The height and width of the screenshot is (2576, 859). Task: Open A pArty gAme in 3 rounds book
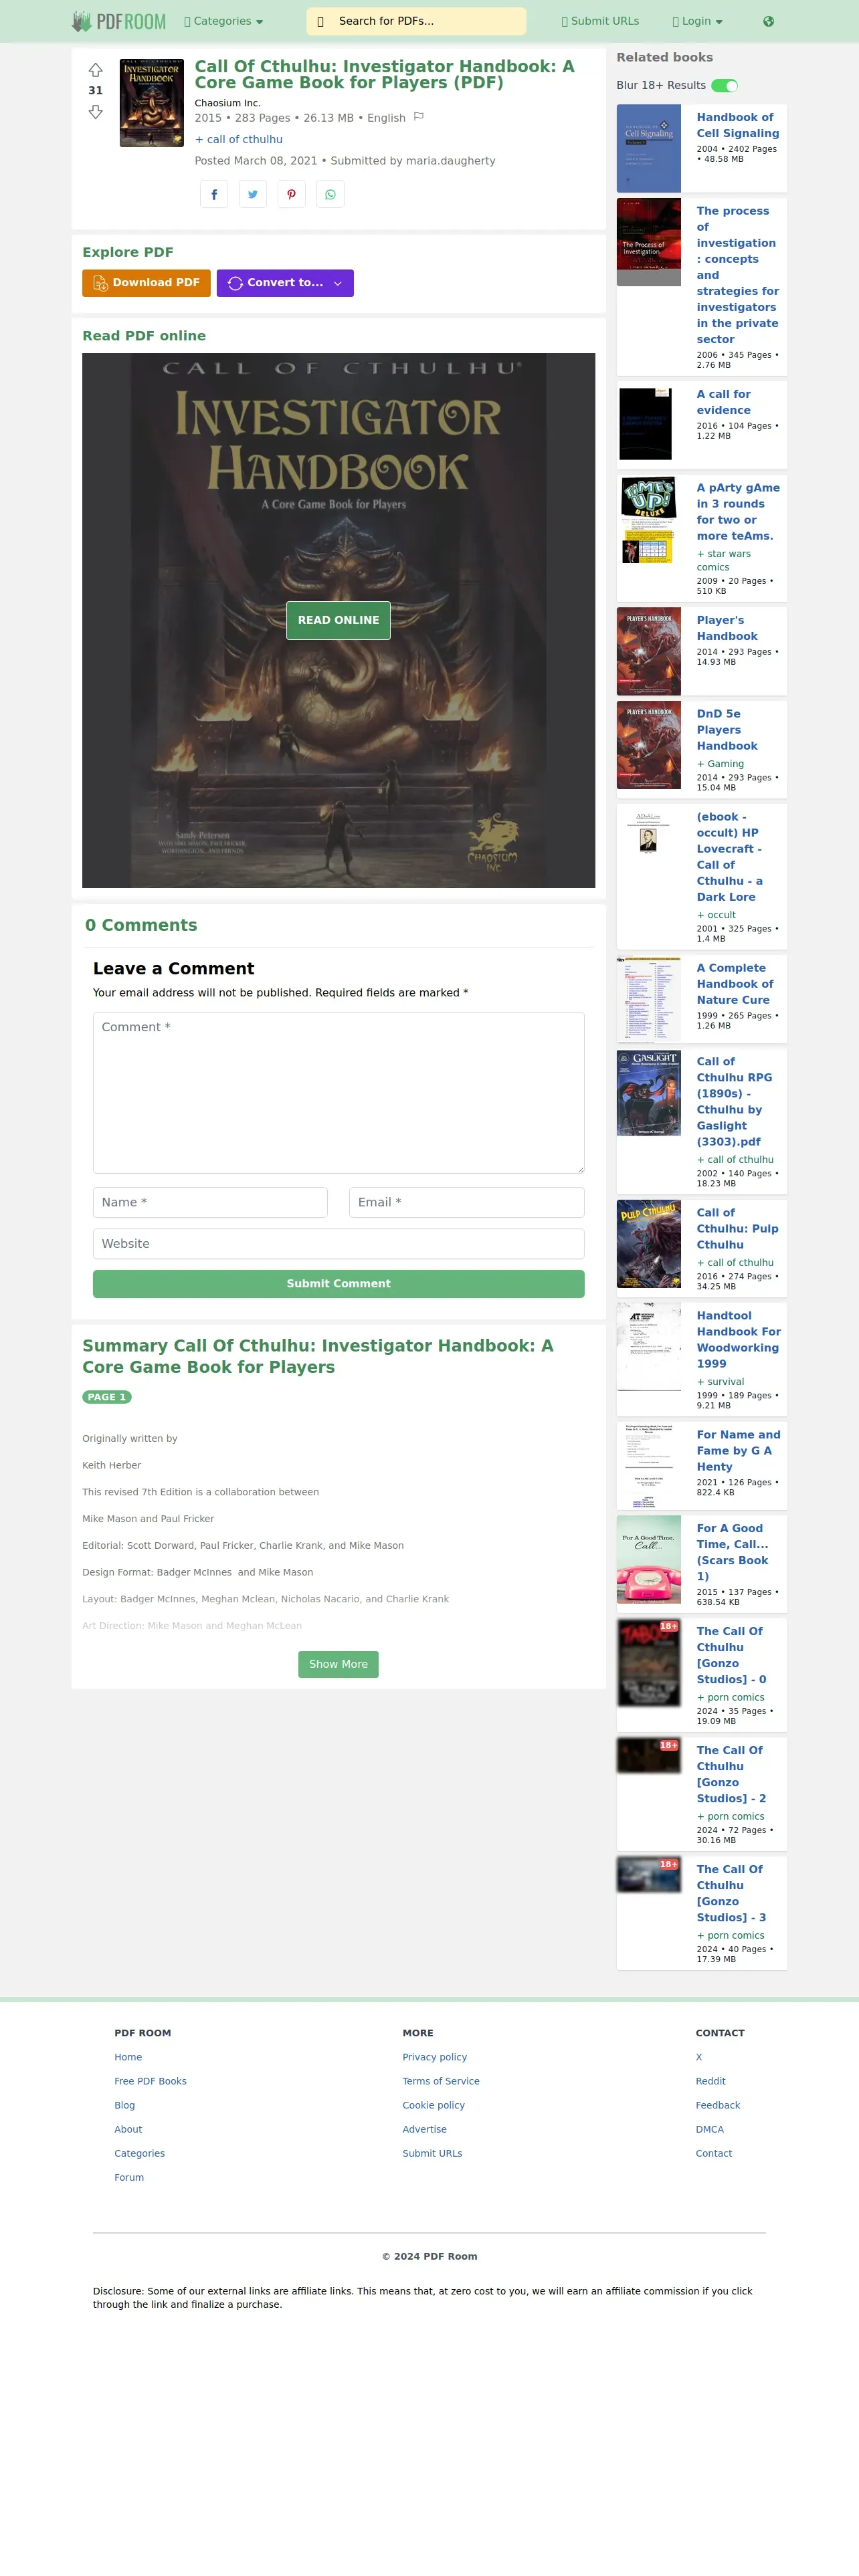pyautogui.click(x=737, y=512)
